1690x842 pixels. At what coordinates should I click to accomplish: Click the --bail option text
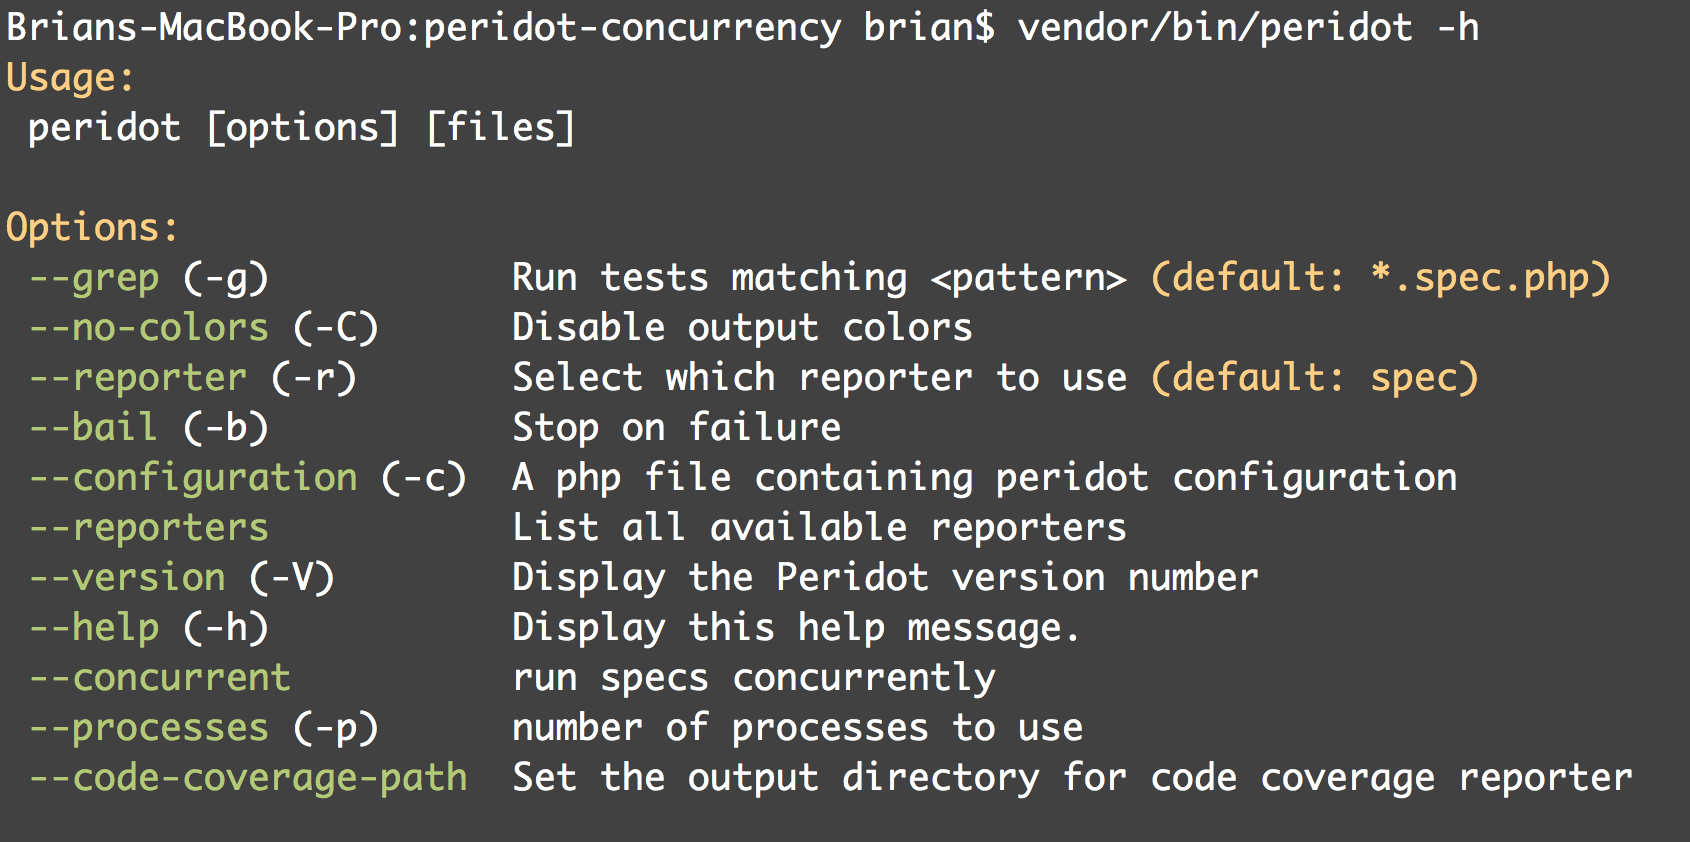tap(94, 428)
